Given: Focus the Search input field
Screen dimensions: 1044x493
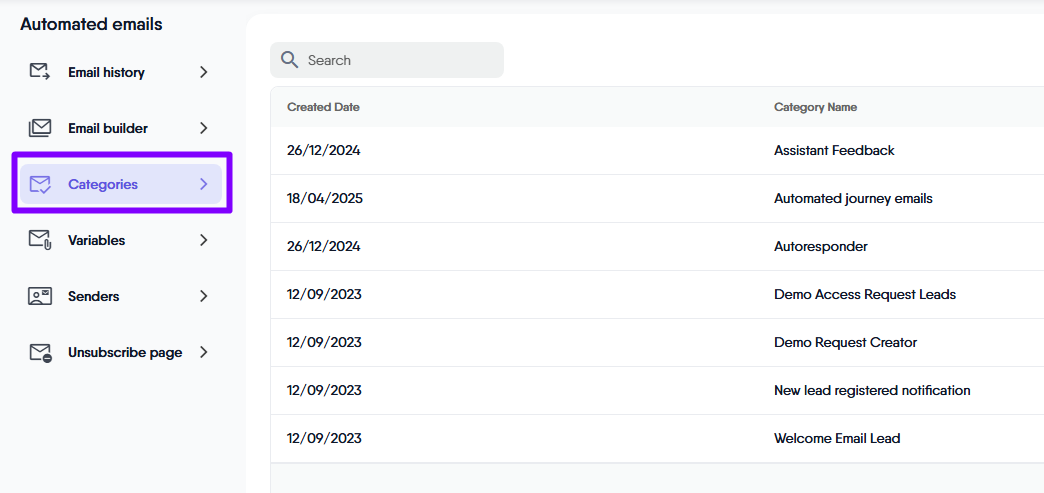Looking at the screenshot, I should point(400,60).
